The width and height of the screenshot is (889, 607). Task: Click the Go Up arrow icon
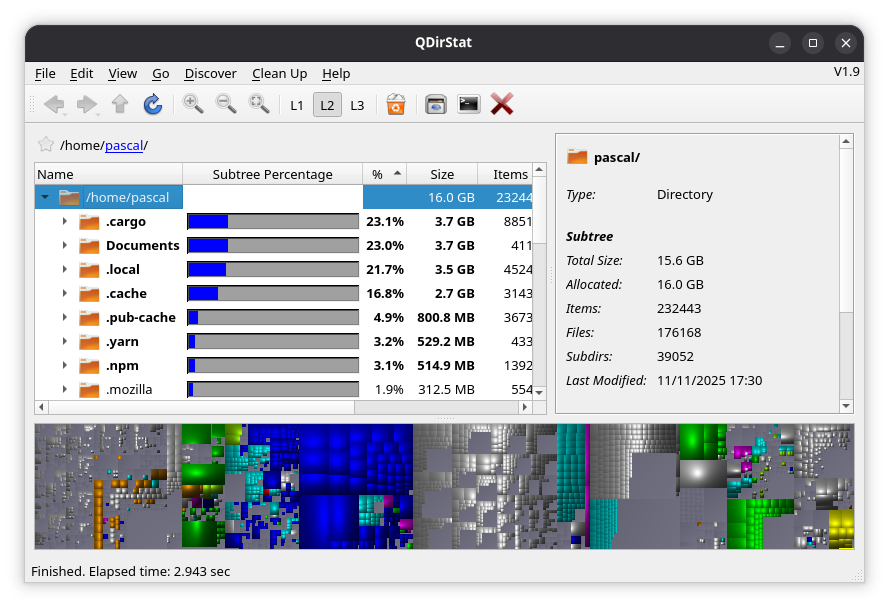pos(120,104)
